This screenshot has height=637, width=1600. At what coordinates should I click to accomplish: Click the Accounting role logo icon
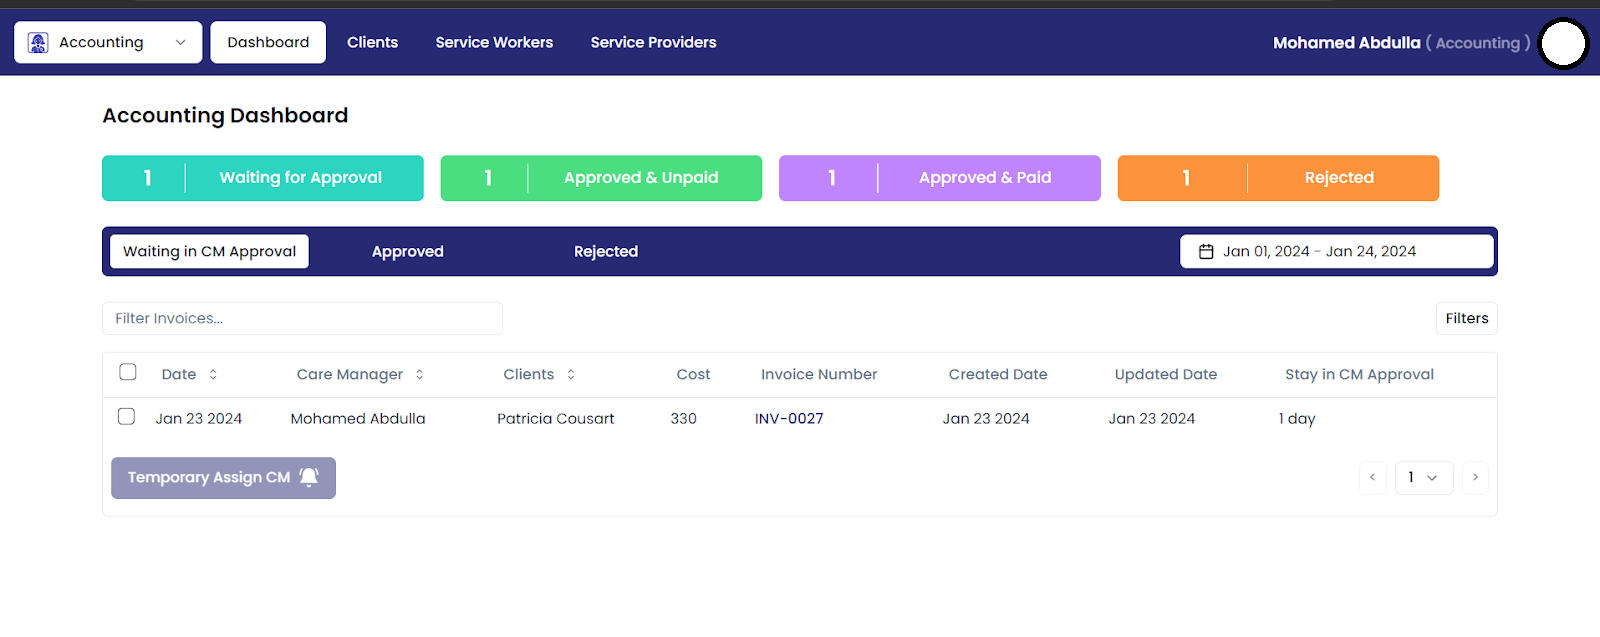pyautogui.click(x=38, y=42)
